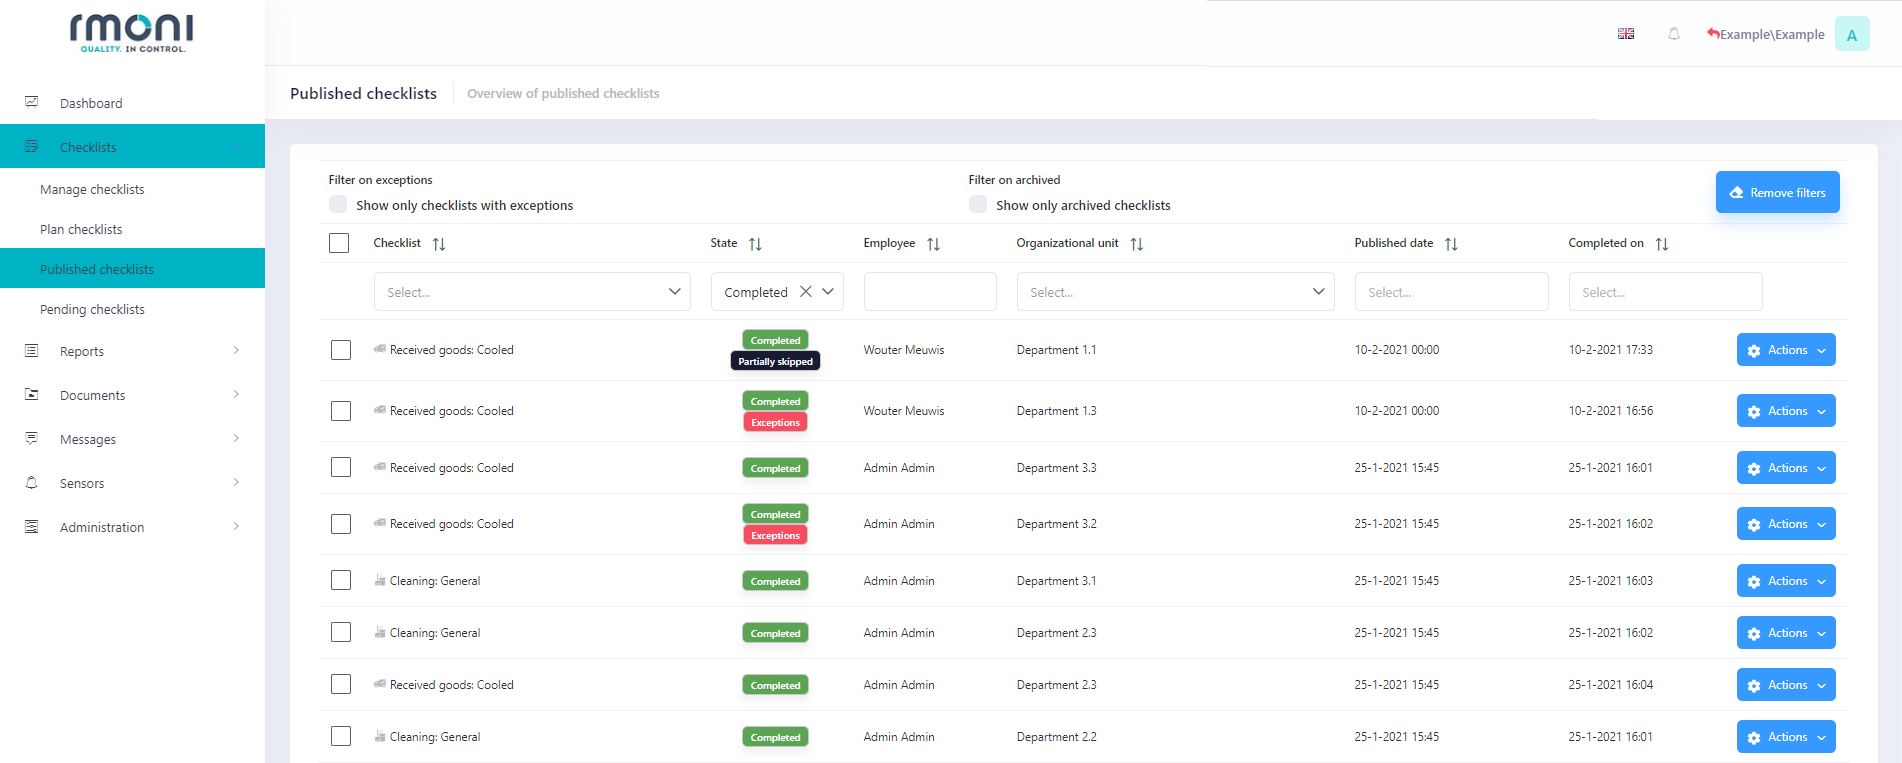Go to Manage checklists in sidebar

[92, 189]
